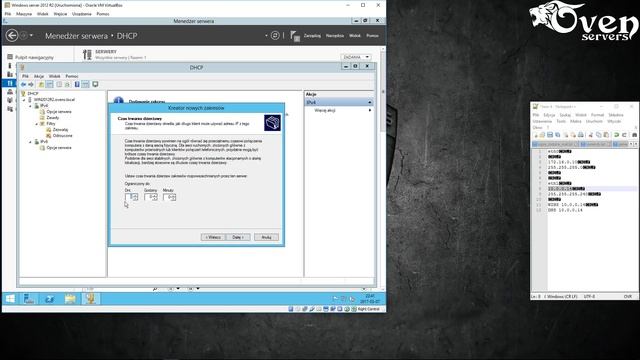Open Widok menu in Server Manager header
Viewport: 640px width, 360px height.
(x=355, y=36)
